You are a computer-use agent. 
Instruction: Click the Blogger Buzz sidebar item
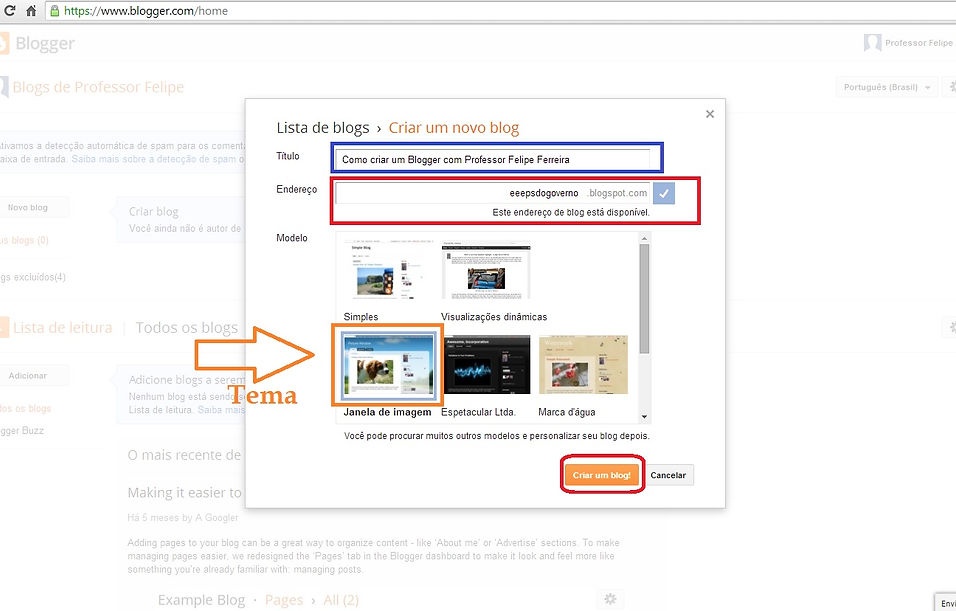pyautogui.click(x=22, y=431)
